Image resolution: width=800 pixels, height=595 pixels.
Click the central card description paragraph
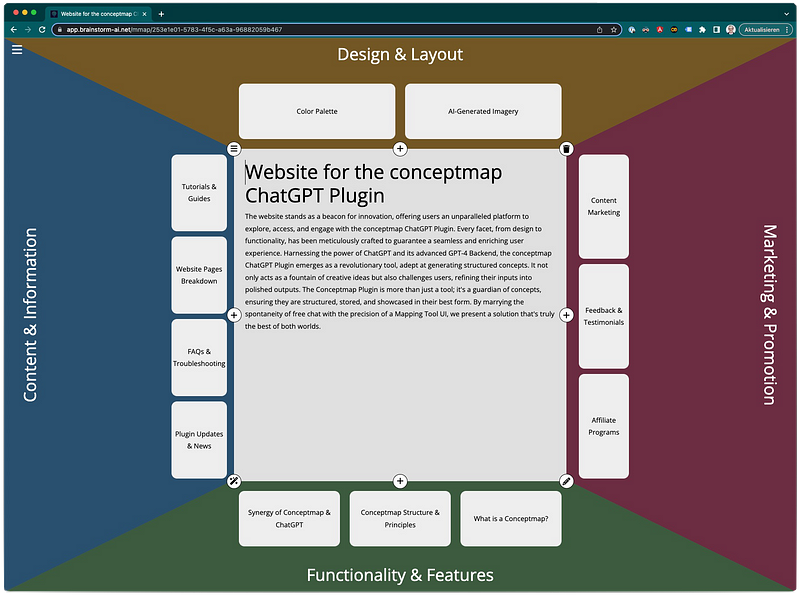tap(399, 271)
